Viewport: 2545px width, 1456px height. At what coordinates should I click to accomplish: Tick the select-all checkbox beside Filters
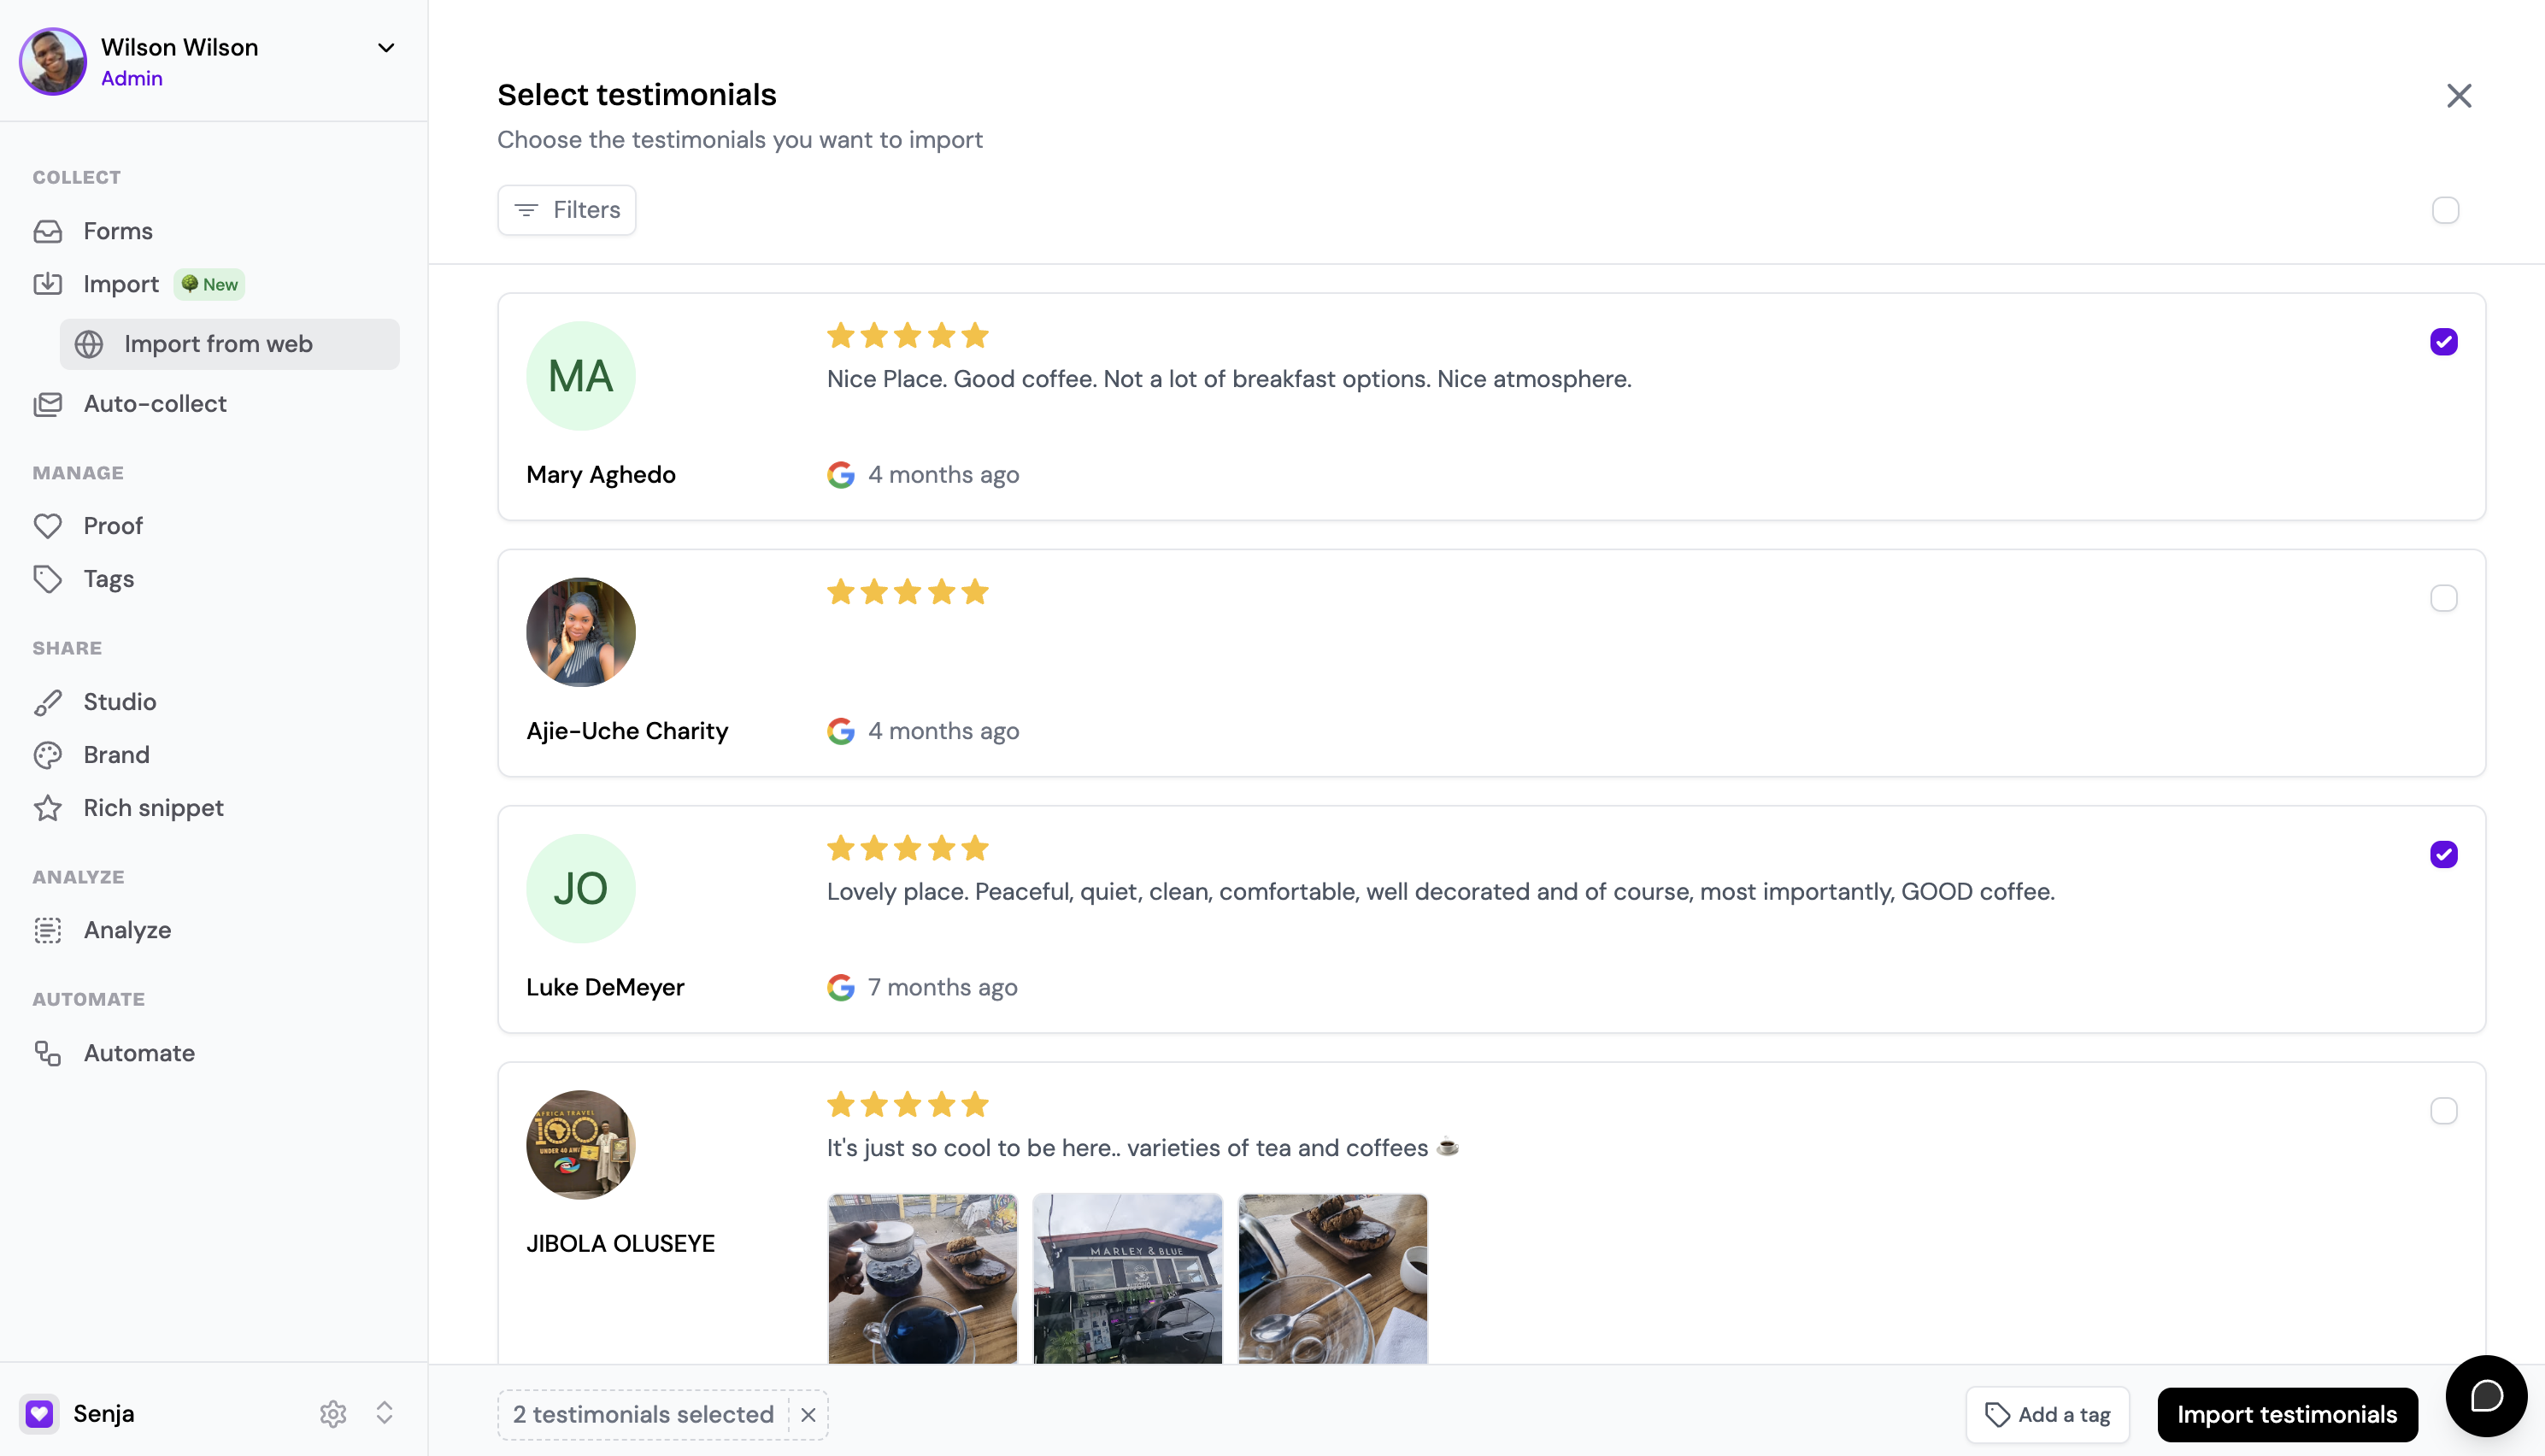click(x=2445, y=210)
